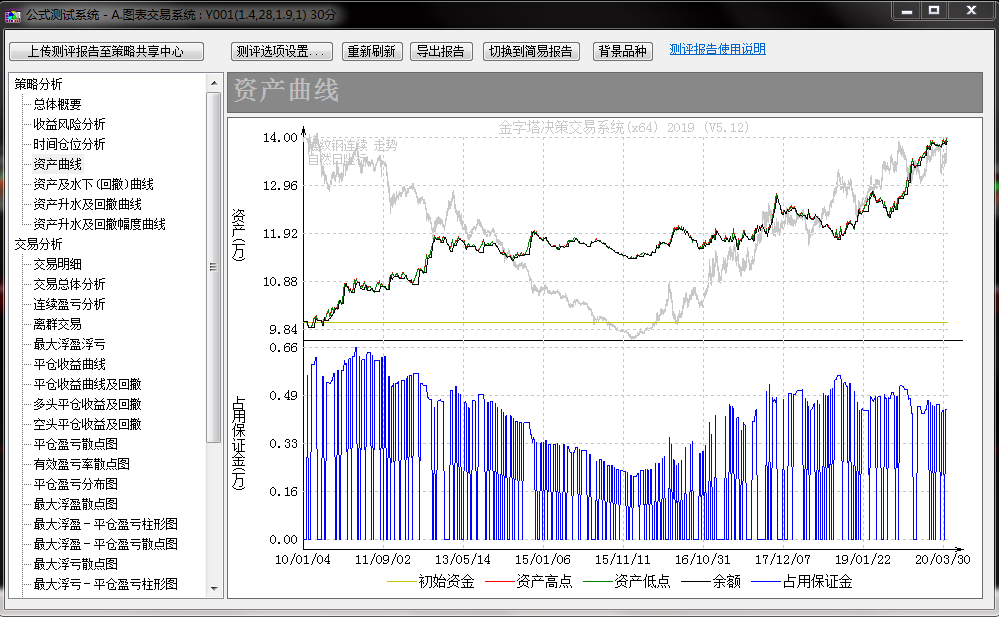Open 最大浮盈浮亏 report

[69, 344]
